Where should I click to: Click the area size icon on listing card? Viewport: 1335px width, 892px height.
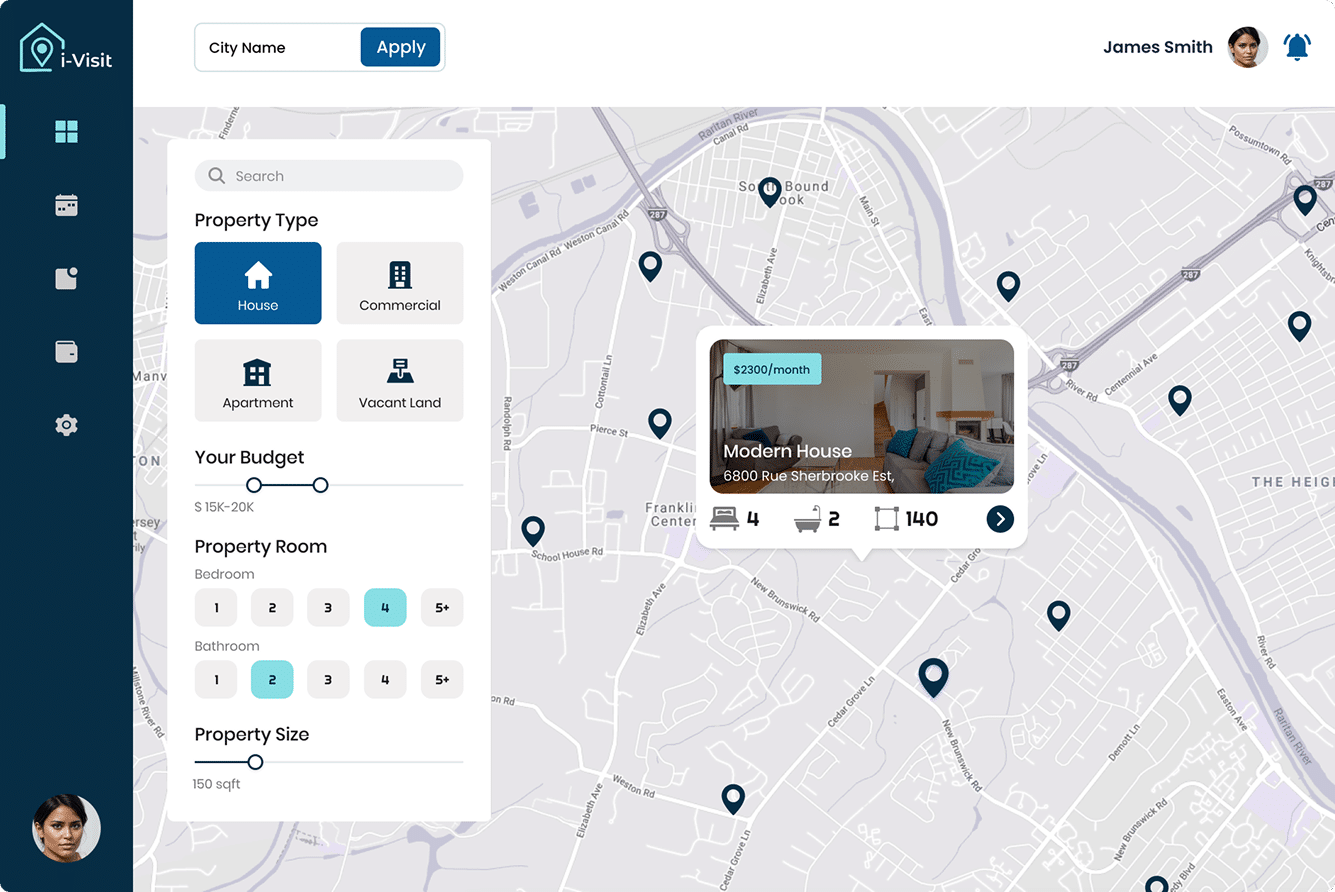886,519
